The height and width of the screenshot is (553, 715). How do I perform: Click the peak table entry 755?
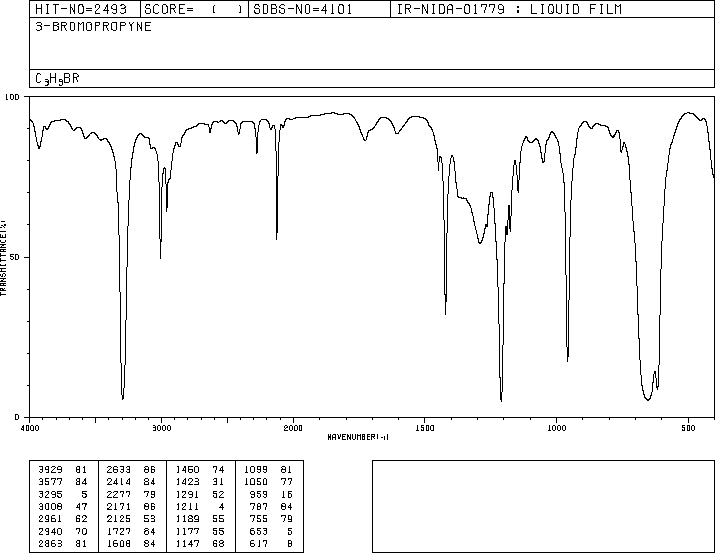coord(259,519)
